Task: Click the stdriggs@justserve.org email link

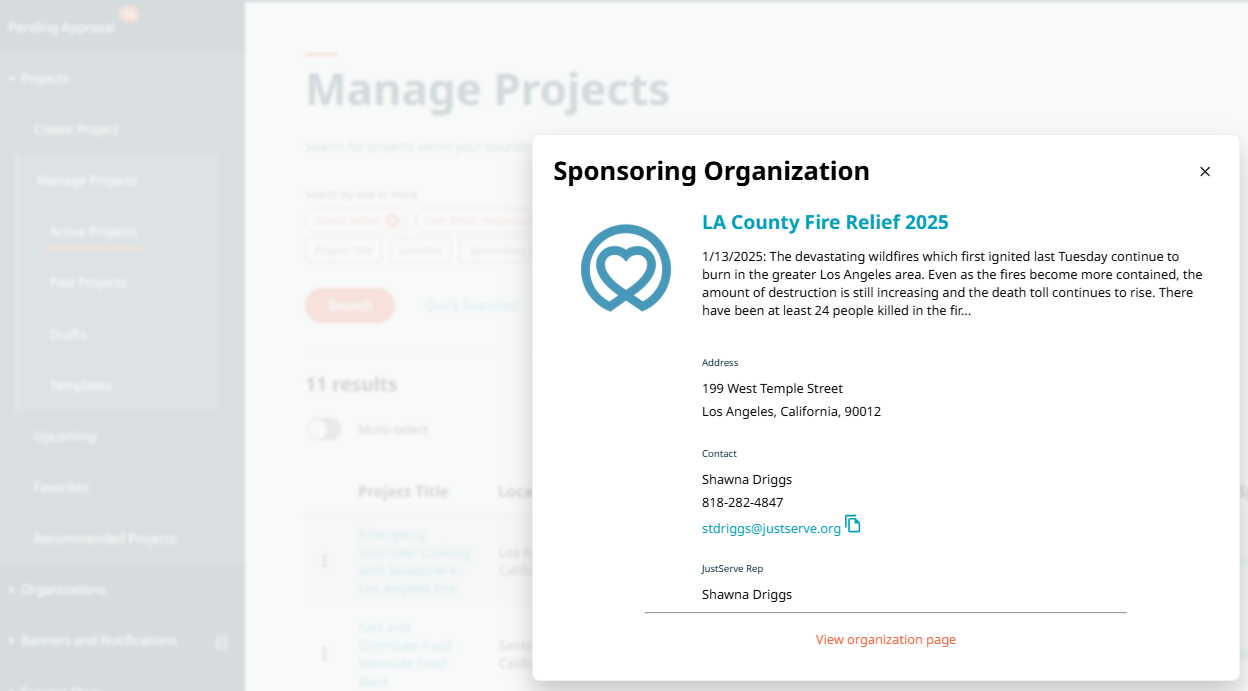Action: [x=771, y=528]
